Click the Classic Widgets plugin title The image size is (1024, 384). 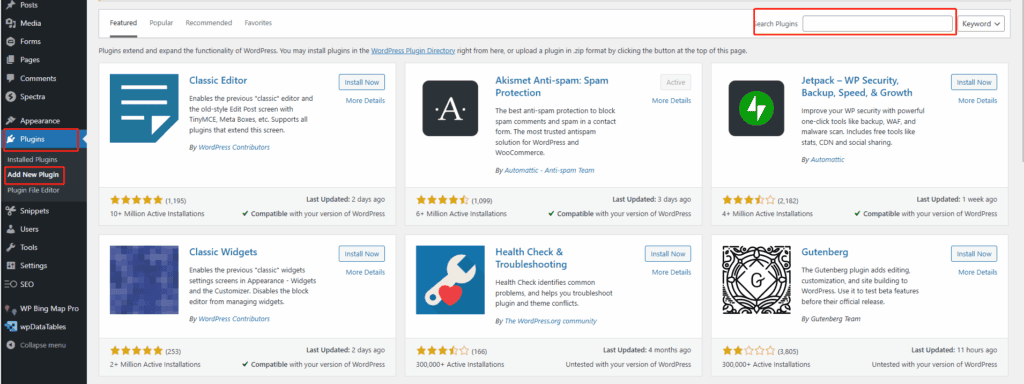tap(223, 252)
